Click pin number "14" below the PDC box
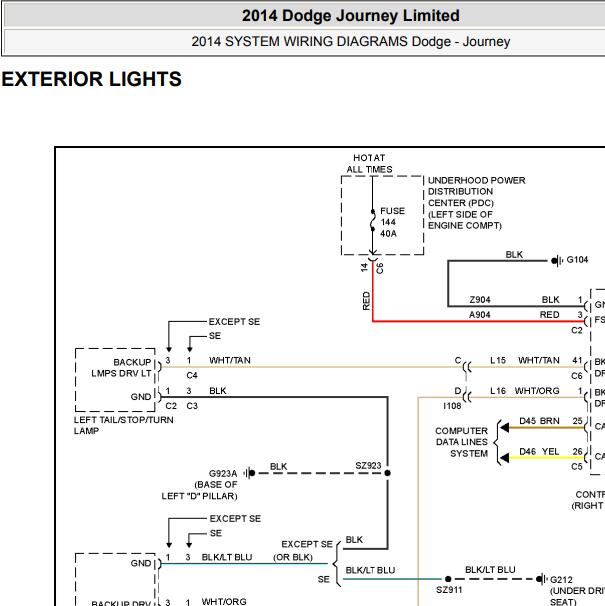The image size is (605, 606). pyautogui.click(x=364, y=267)
